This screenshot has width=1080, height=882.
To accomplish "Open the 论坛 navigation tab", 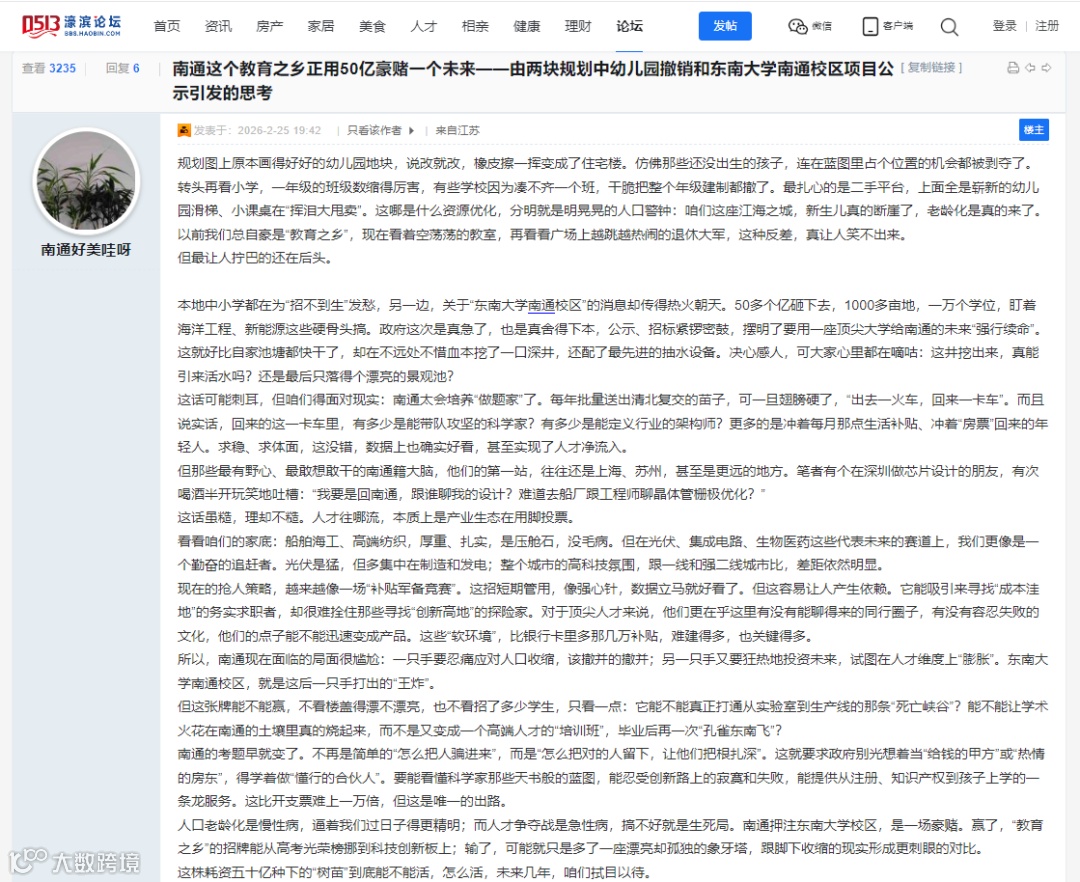I will [x=629, y=26].
